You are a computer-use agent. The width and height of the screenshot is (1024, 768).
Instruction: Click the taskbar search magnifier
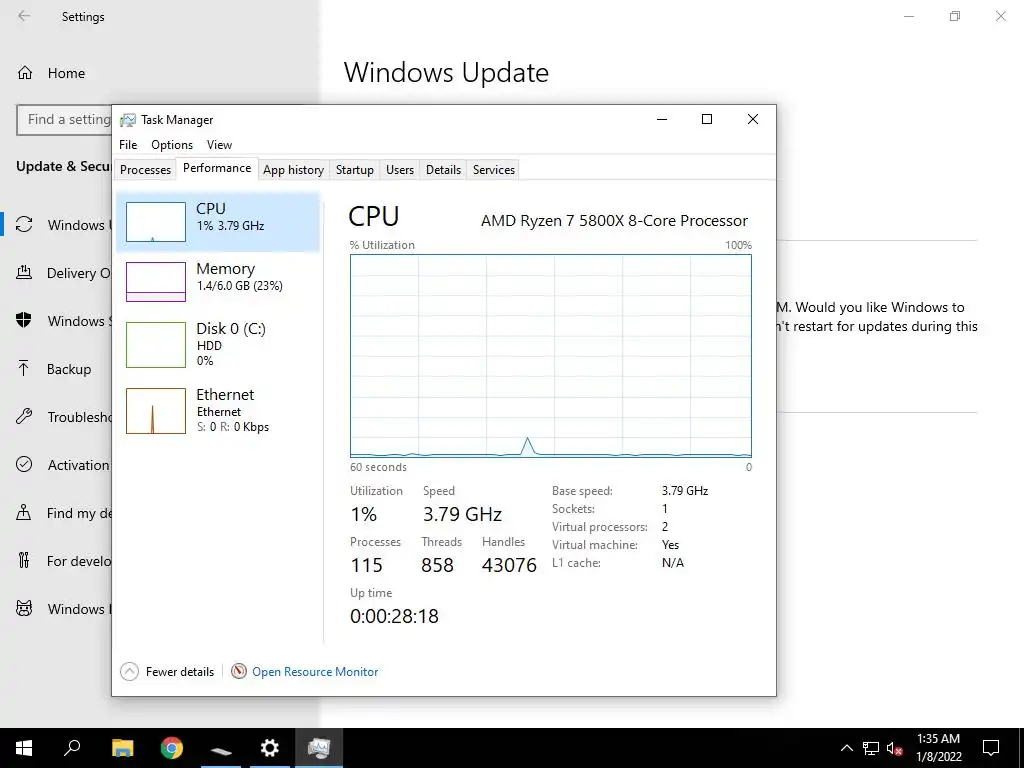[x=72, y=748]
